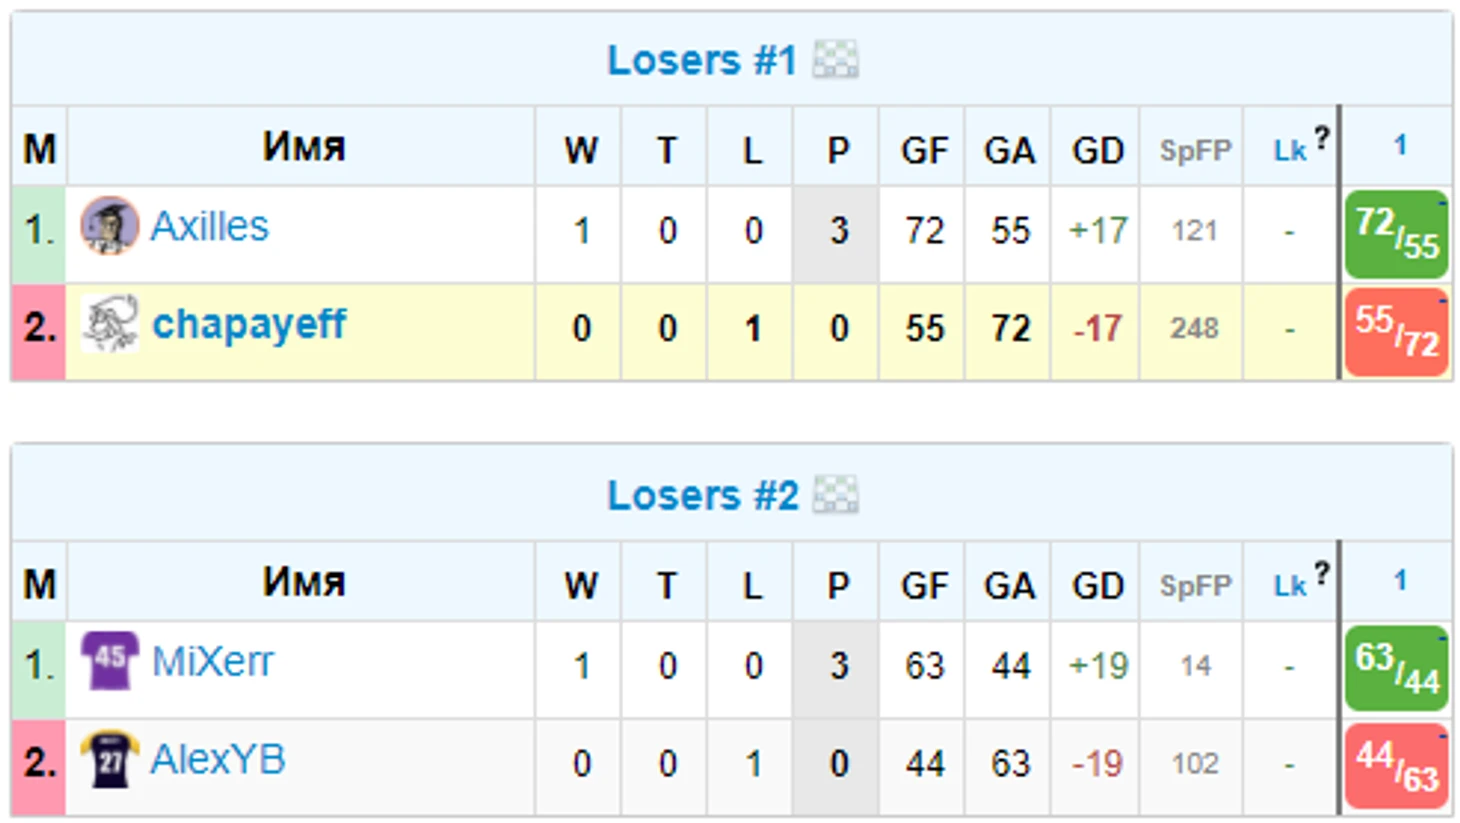The image size is (1460, 823).
Task: Click chapayeff's sketch avatar
Action: point(109,323)
